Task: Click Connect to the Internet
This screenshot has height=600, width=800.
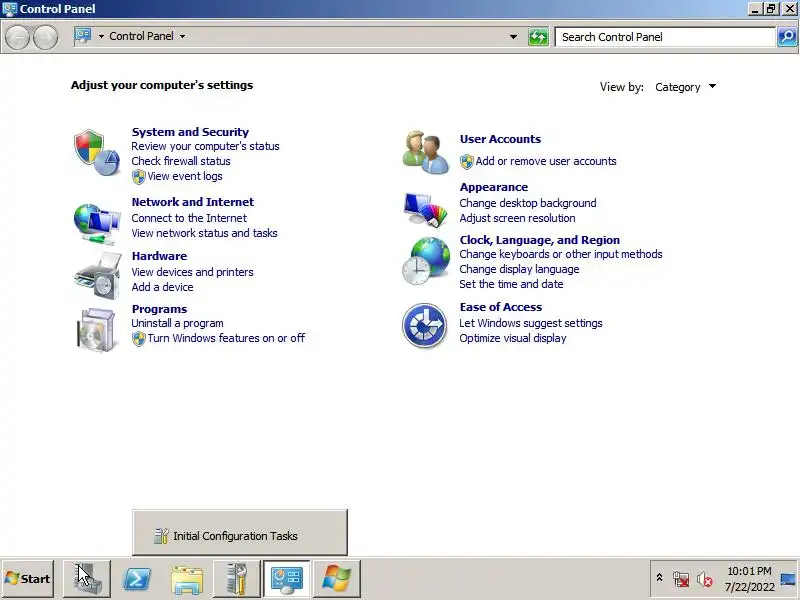Action: pyautogui.click(x=189, y=218)
